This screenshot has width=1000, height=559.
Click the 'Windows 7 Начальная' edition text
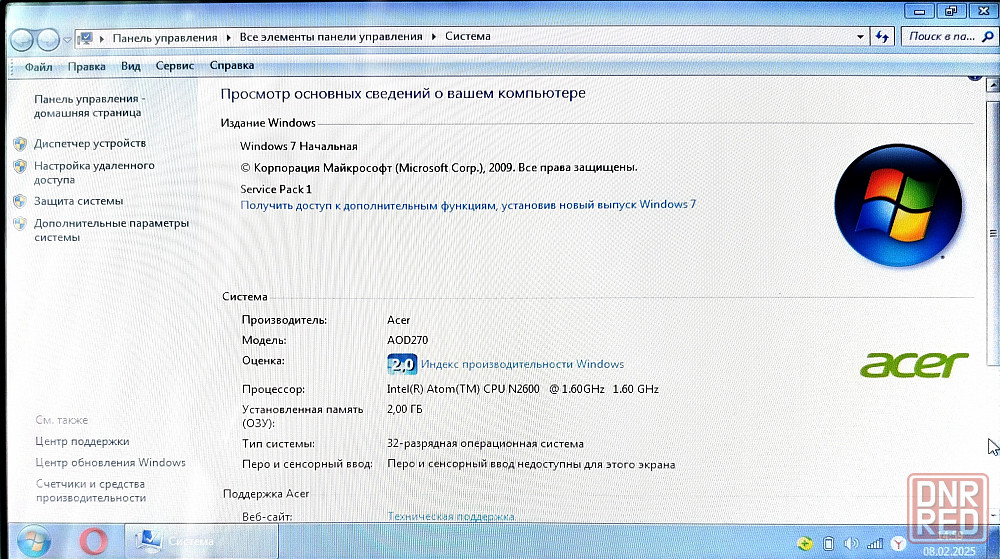(x=298, y=146)
